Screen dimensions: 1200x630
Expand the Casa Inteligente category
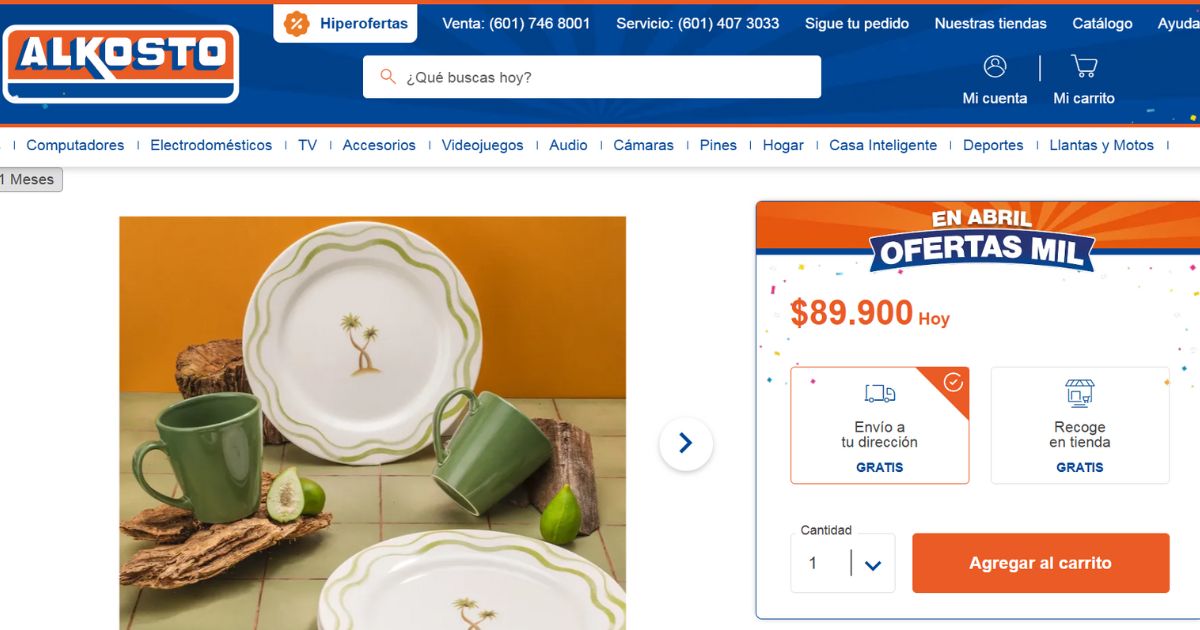coord(883,145)
